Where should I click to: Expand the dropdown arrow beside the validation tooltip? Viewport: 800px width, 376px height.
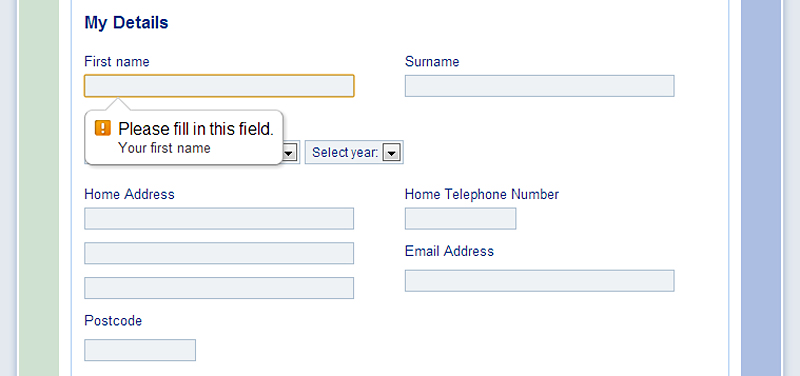coord(289,152)
